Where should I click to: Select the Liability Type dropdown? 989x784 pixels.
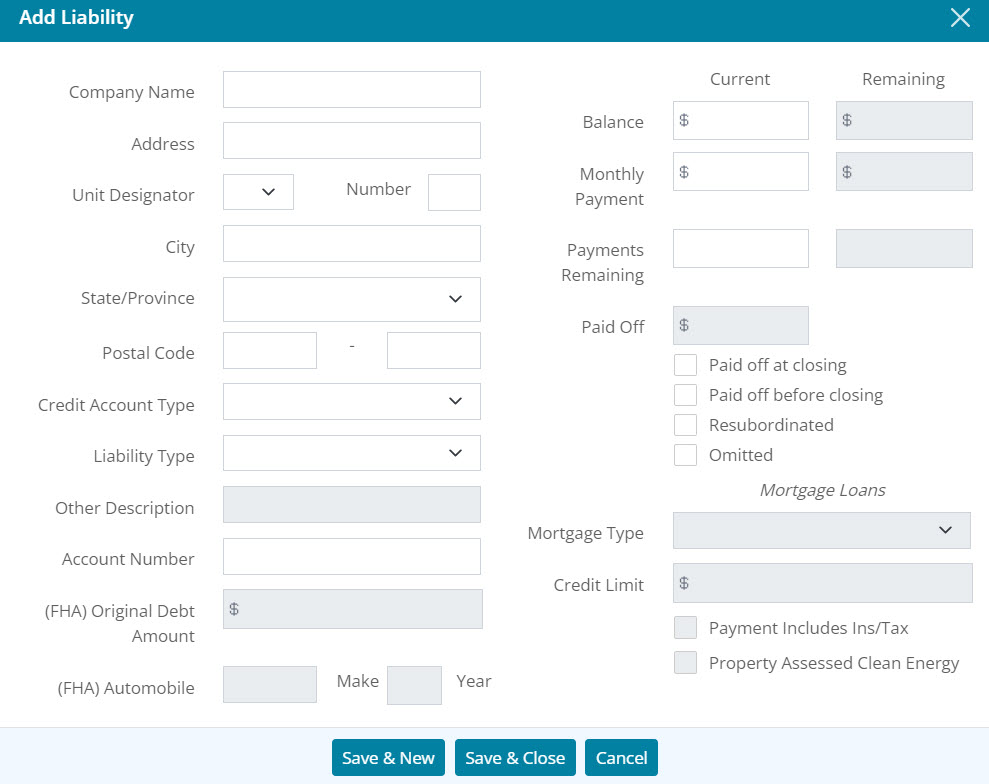coord(351,453)
